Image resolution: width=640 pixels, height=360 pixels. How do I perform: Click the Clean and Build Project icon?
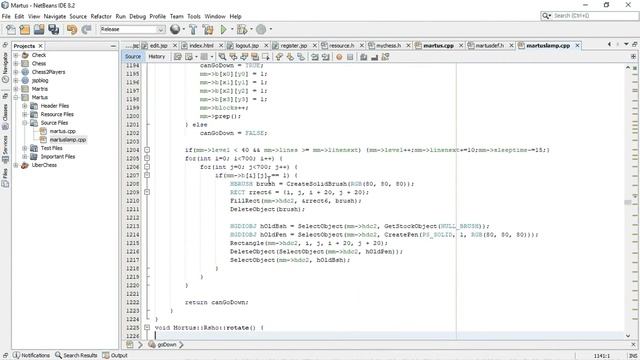[208, 29]
